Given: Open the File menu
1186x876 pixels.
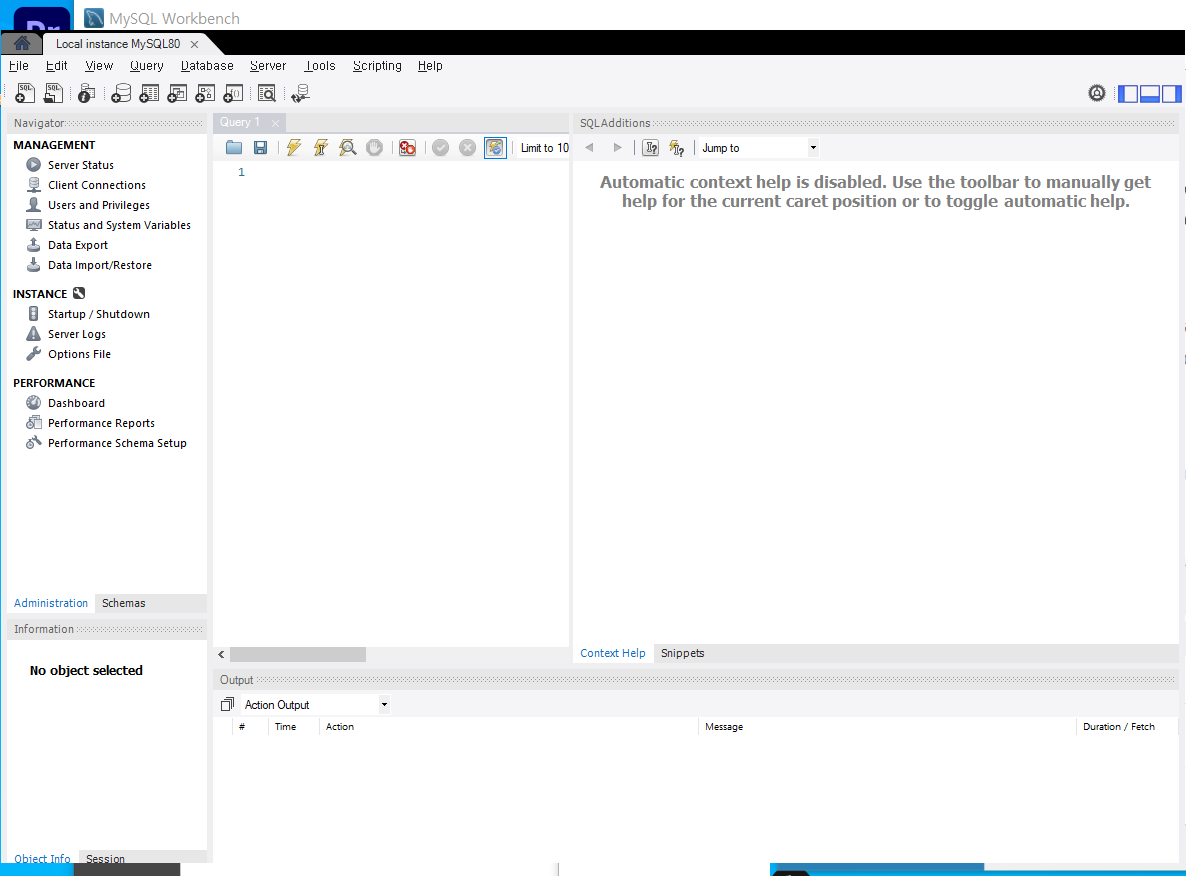Looking at the screenshot, I should (x=19, y=66).
